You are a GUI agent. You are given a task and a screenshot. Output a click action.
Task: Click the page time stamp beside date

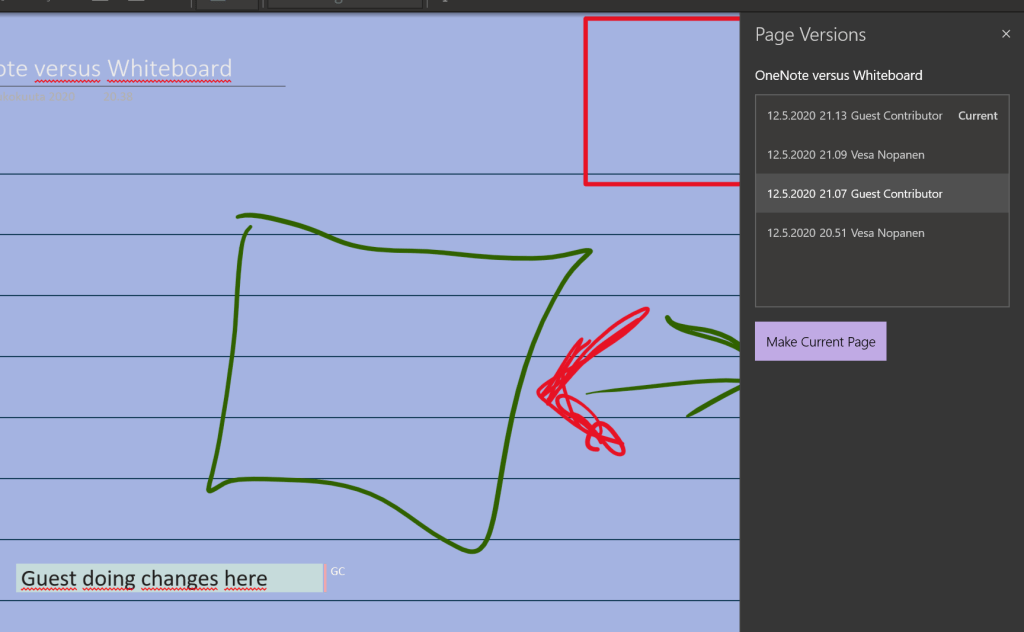click(x=118, y=97)
